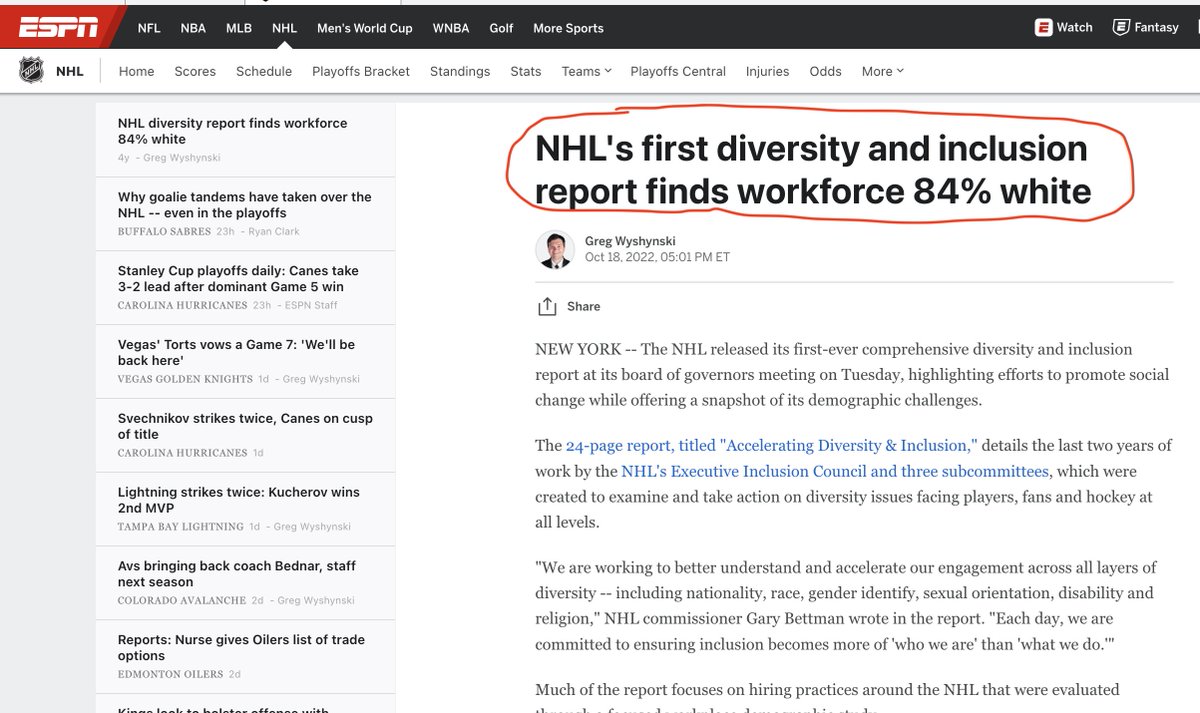Viewport: 1200px width, 713px height.
Task: Open story 'Reports: Nurse gives Oilers list'
Action: pos(241,648)
